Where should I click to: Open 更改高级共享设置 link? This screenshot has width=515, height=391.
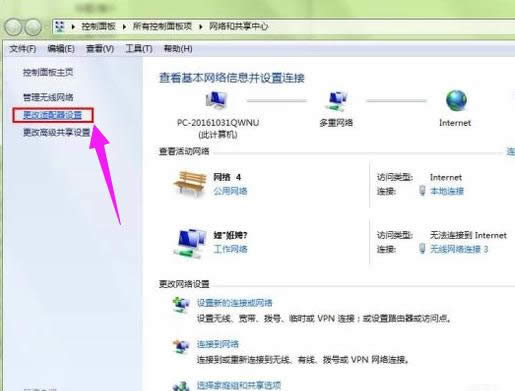pyautogui.click(x=57, y=132)
